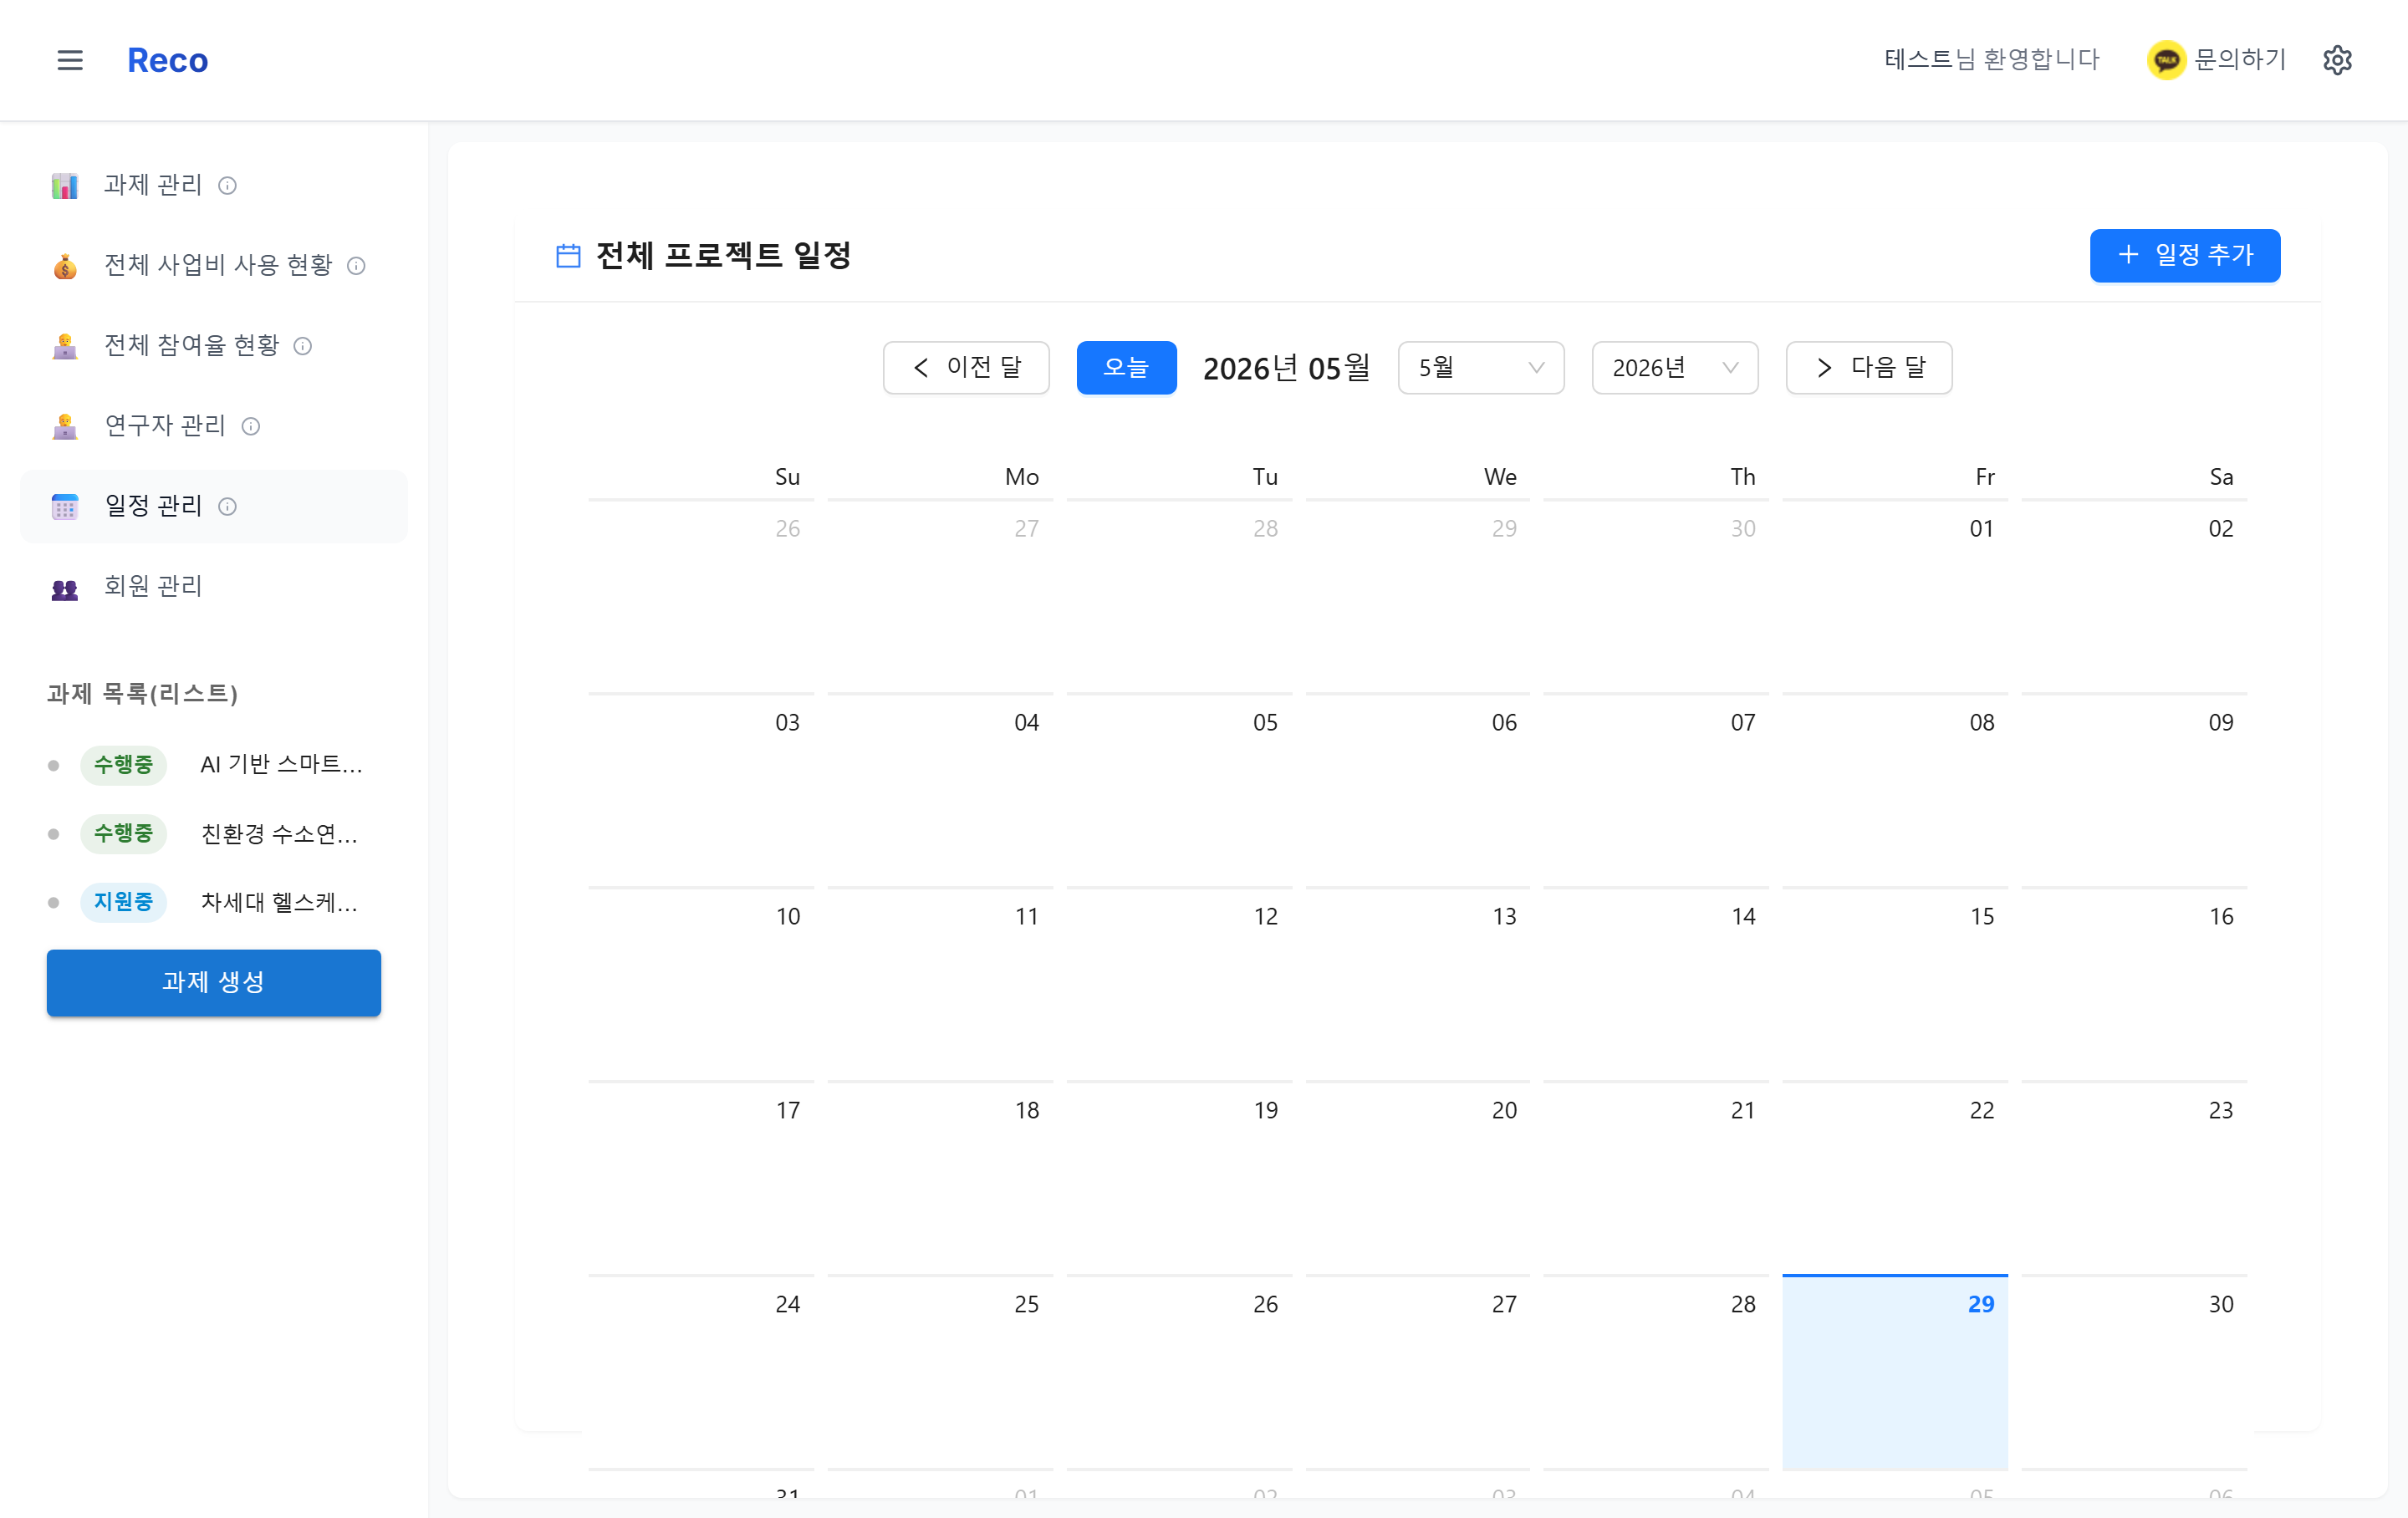Click the 오늘 button
This screenshot has height=1518, width=2408.
[1126, 368]
